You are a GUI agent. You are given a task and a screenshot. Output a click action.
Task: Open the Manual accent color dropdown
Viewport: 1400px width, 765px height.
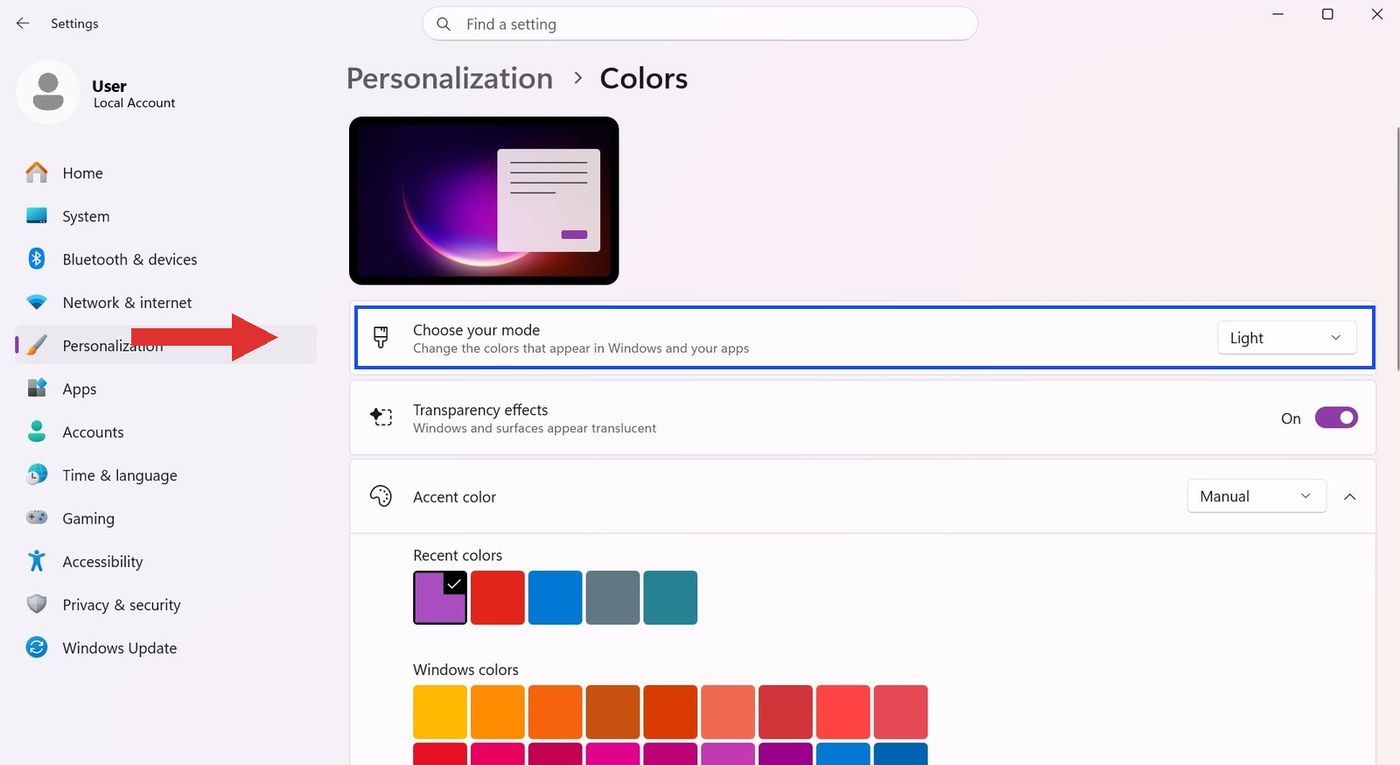point(1256,496)
